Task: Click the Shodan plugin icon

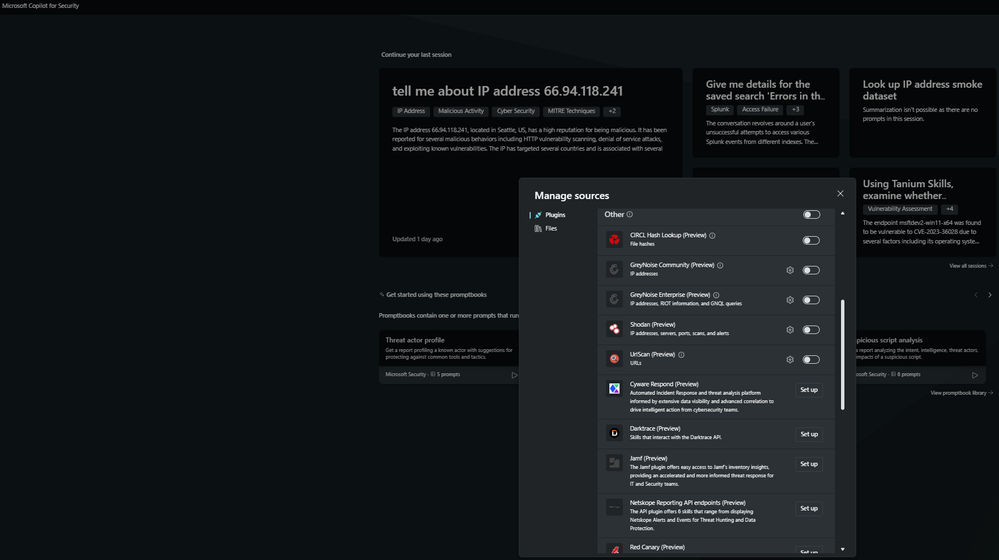Action: click(x=614, y=329)
